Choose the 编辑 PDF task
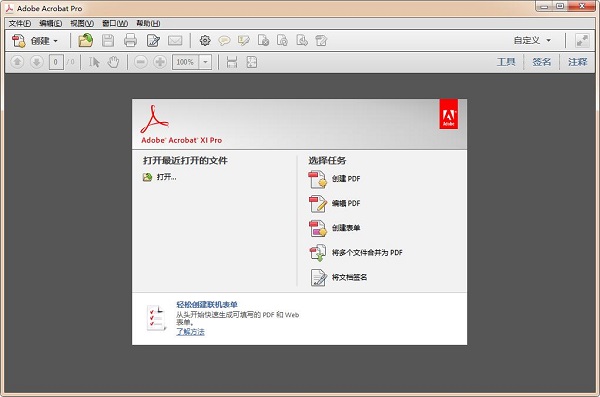This screenshot has height=397, width=600. (334, 203)
